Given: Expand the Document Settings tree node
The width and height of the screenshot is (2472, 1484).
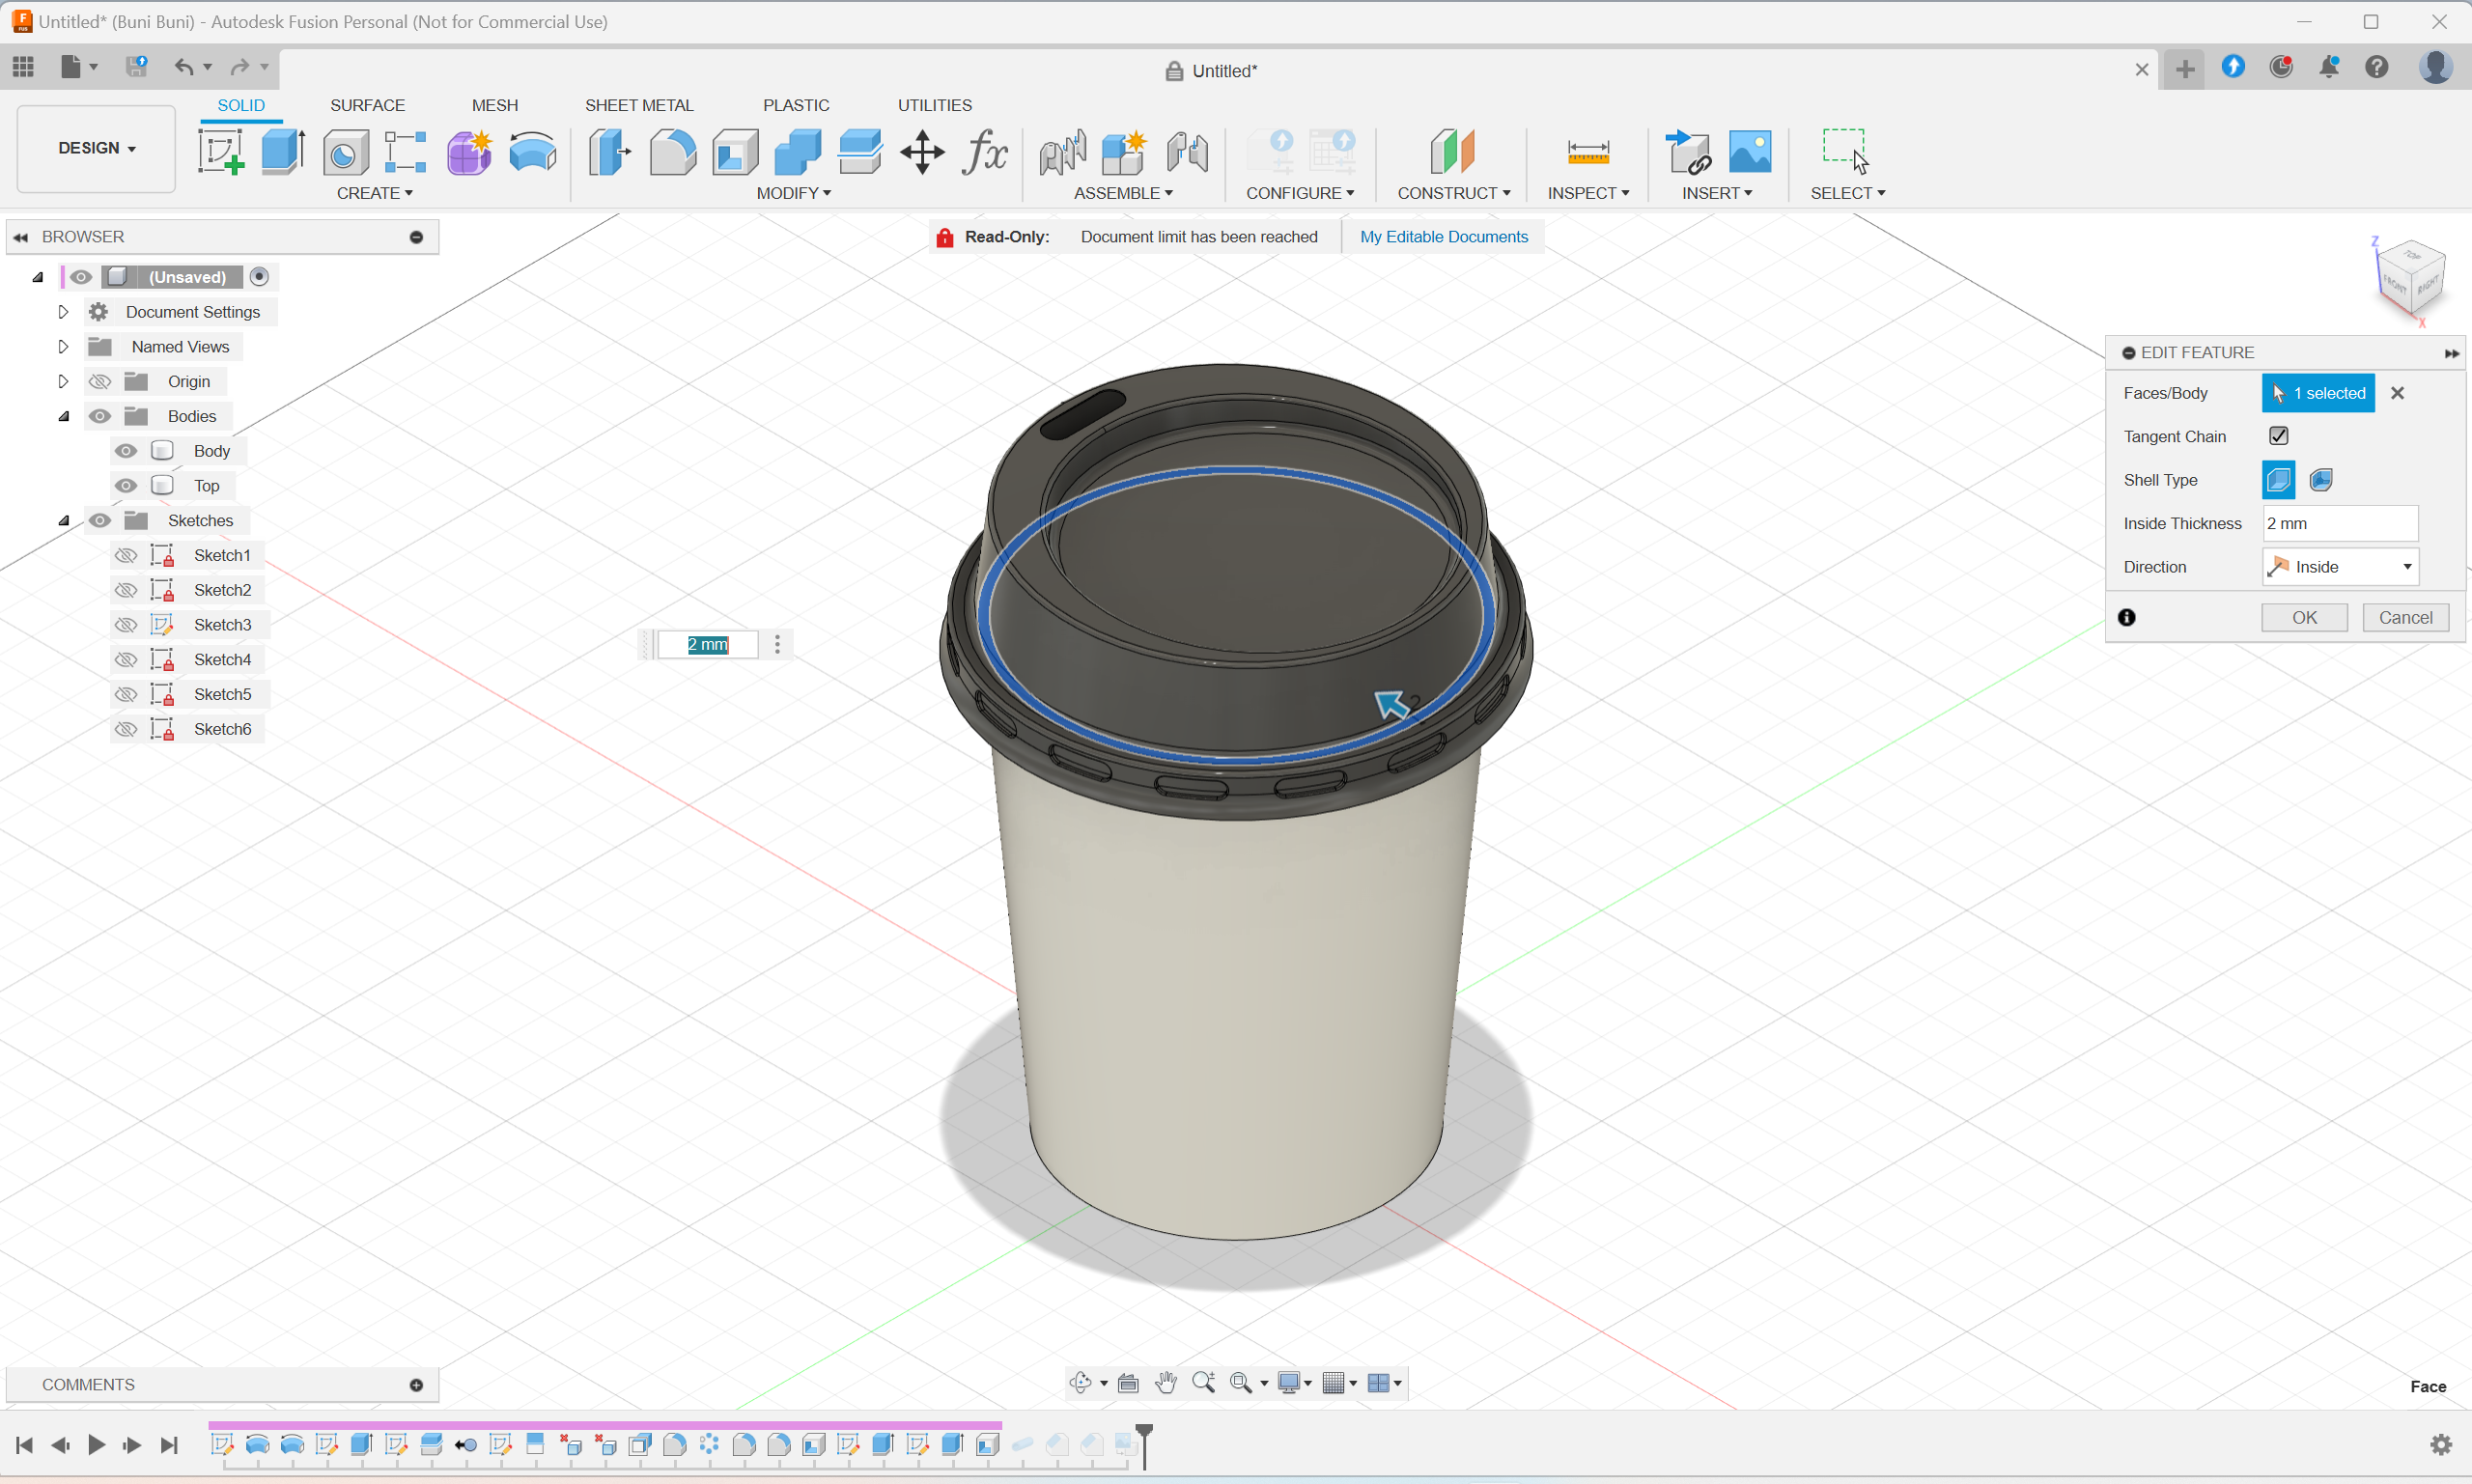Looking at the screenshot, I should (63, 312).
